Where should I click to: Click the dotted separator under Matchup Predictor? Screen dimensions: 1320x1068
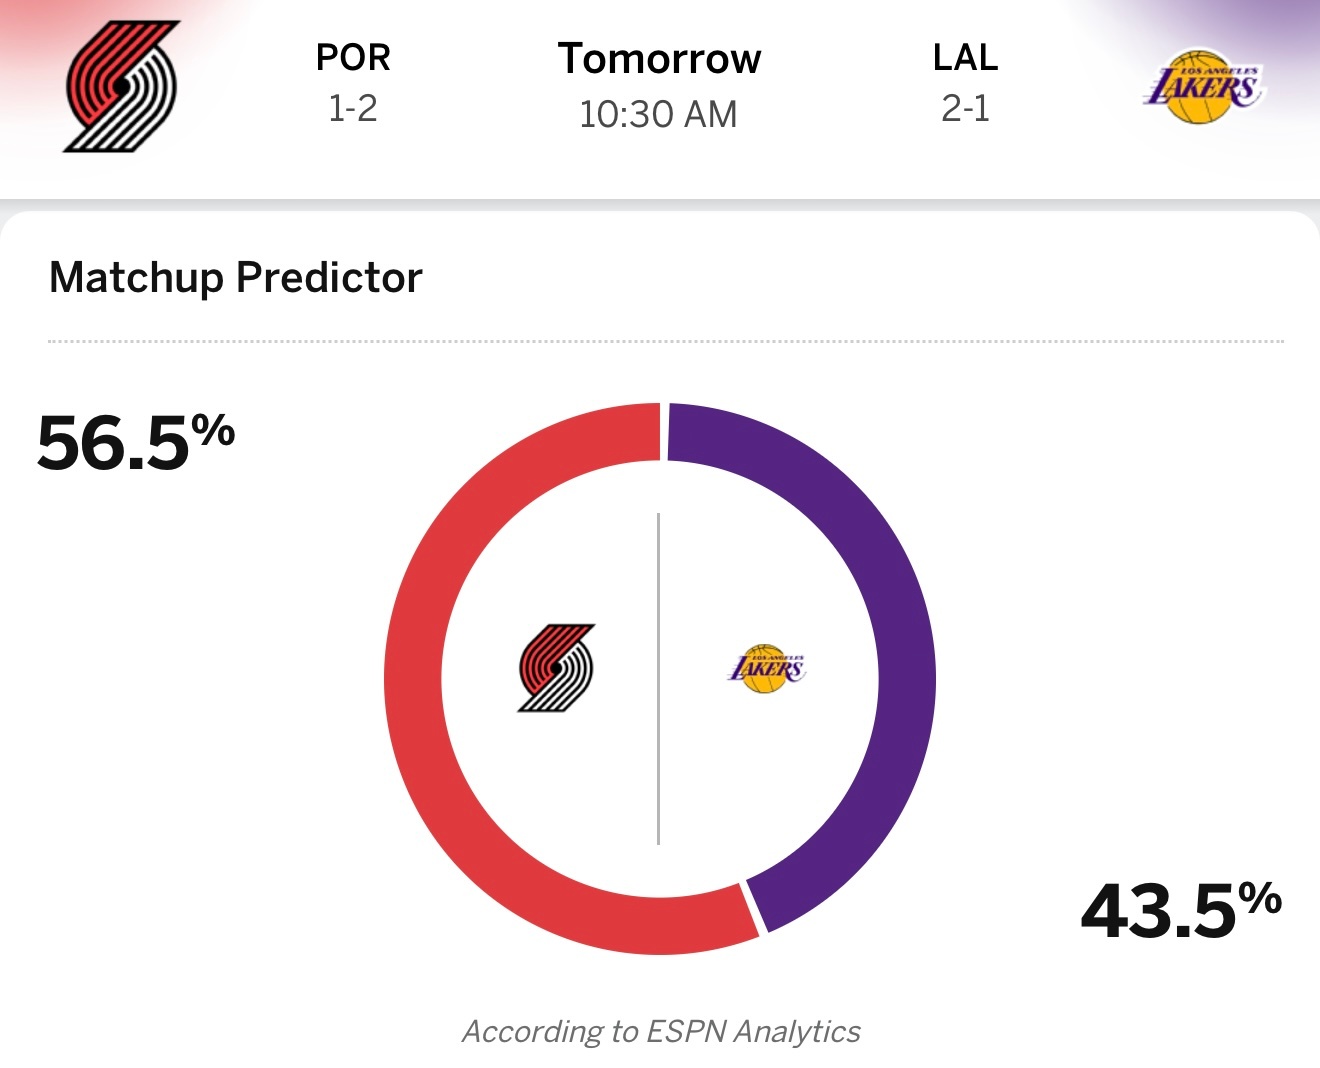[x=665, y=341]
